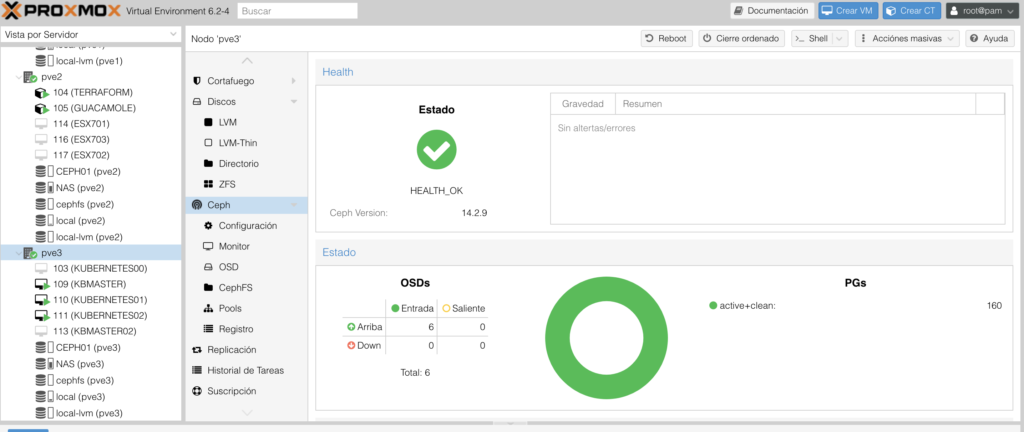Click the Monitor screen icon

(x=208, y=246)
